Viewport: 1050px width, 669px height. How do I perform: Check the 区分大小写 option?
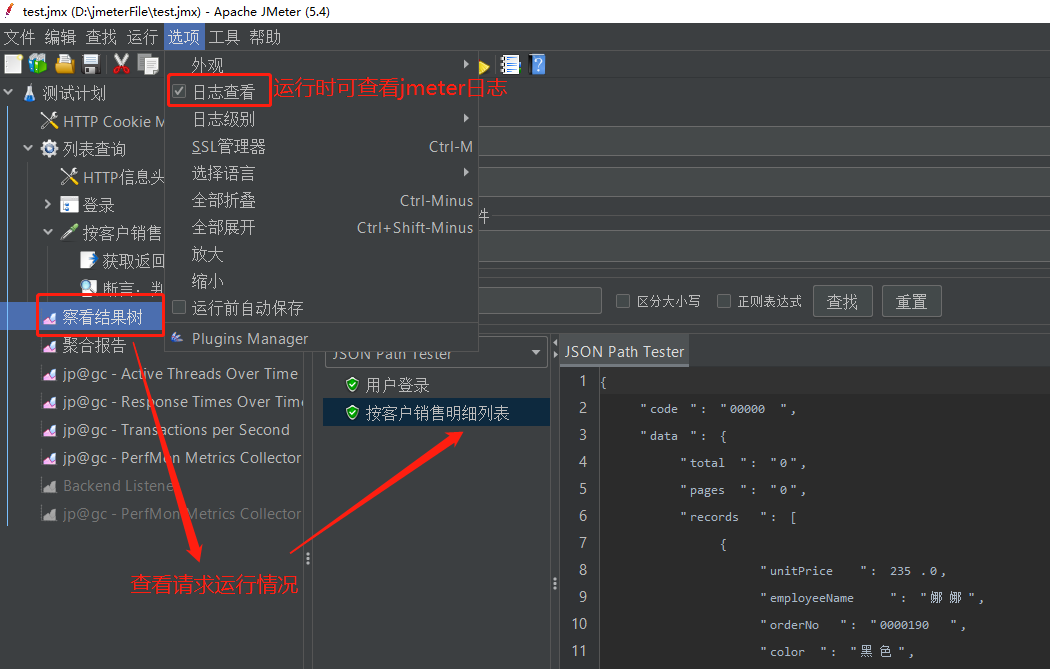[x=623, y=301]
